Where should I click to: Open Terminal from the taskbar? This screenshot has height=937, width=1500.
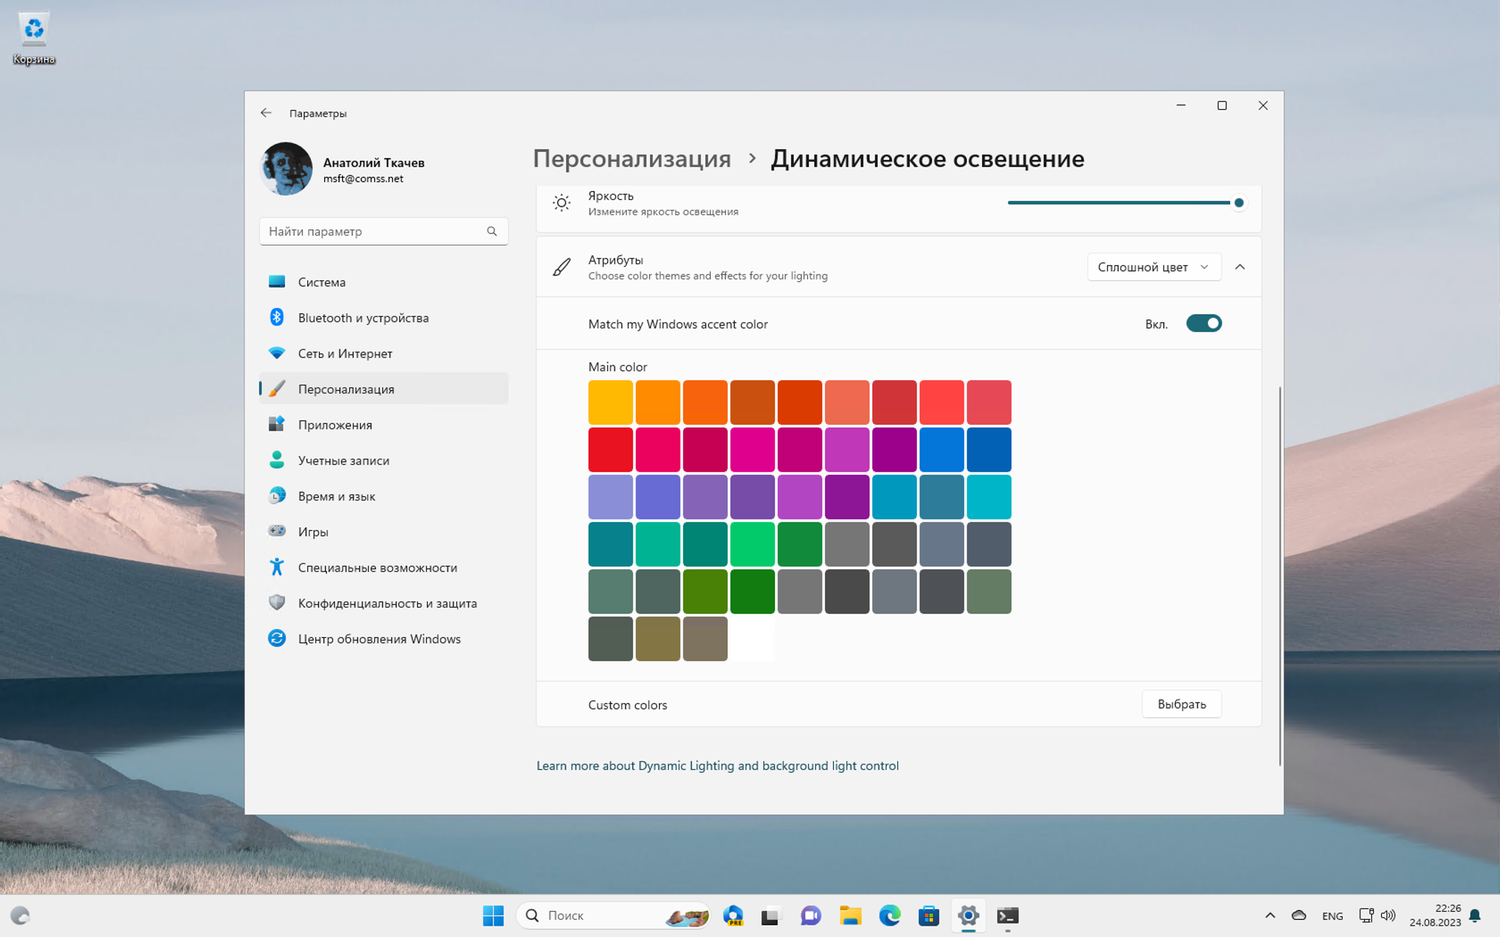click(x=1007, y=915)
